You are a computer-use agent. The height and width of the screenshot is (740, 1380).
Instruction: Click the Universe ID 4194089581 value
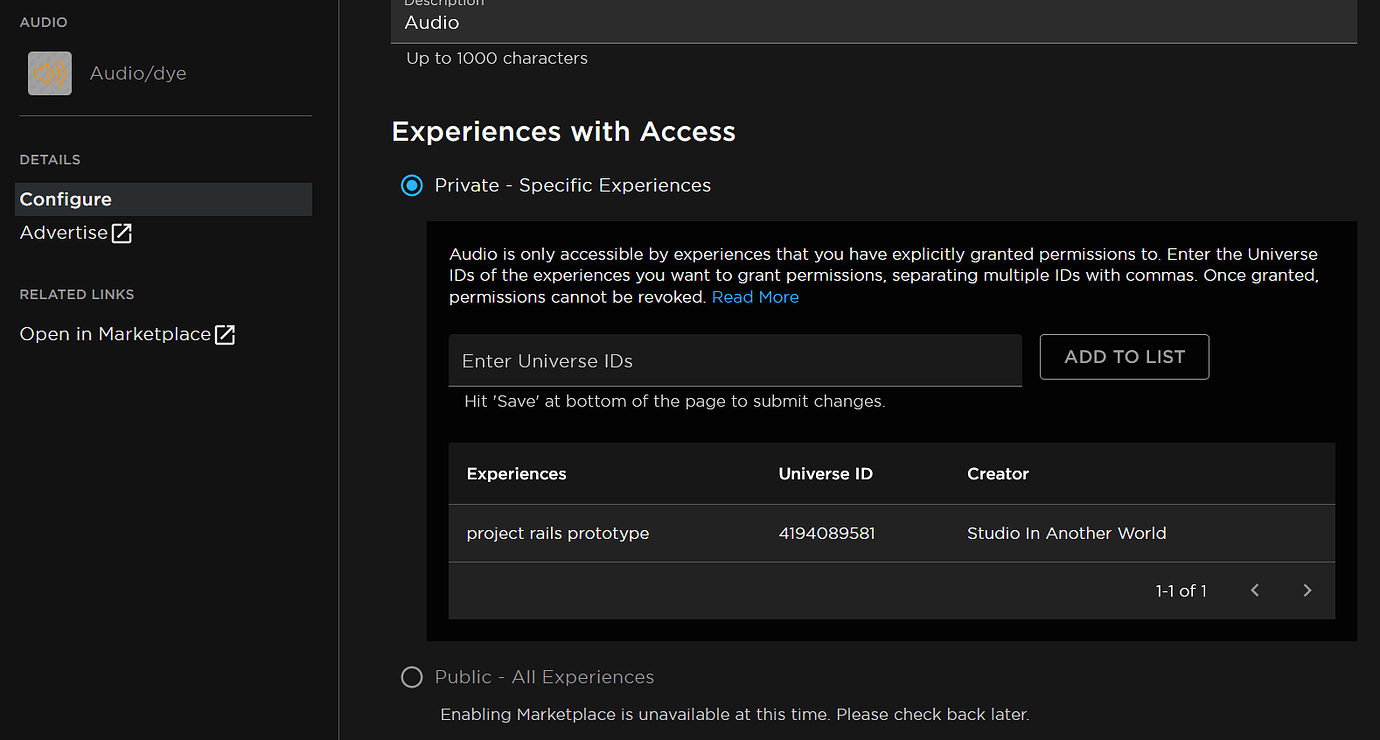827,533
